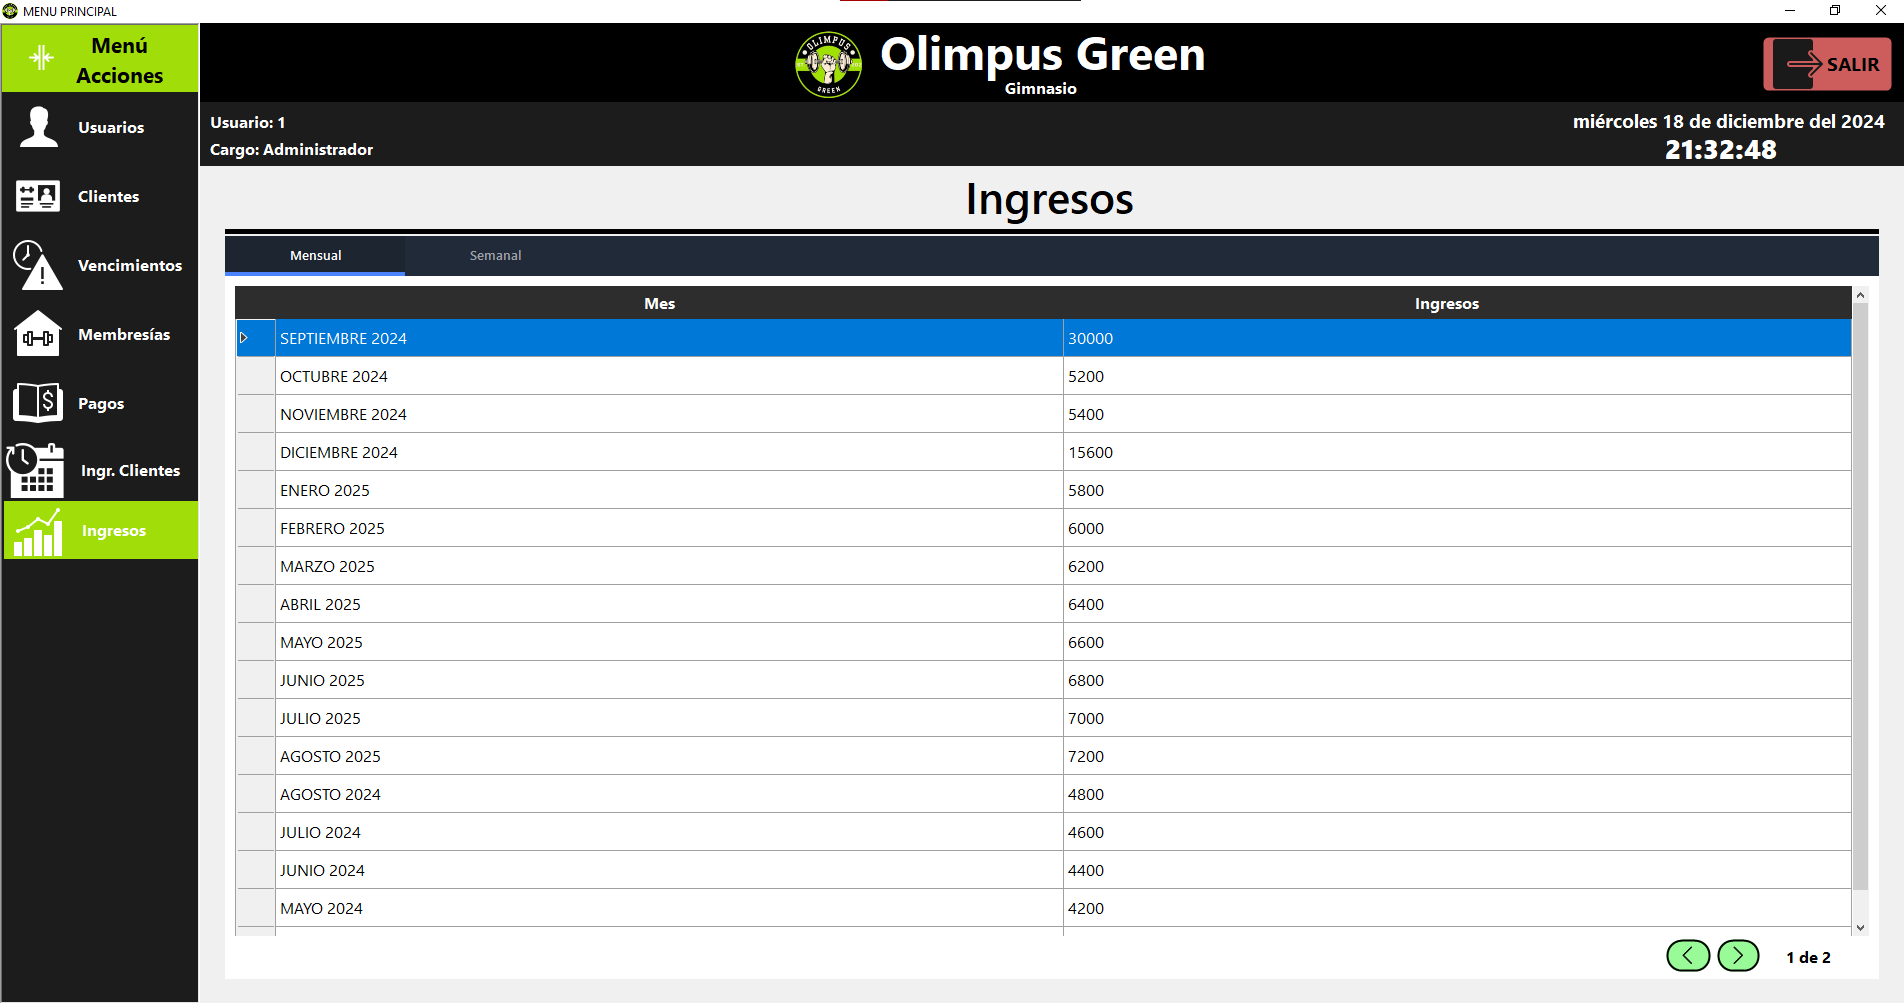Open Vencimientos clock warning icon
Image resolution: width=1904 pixels, height=1003 pixels.
[38, 265]
